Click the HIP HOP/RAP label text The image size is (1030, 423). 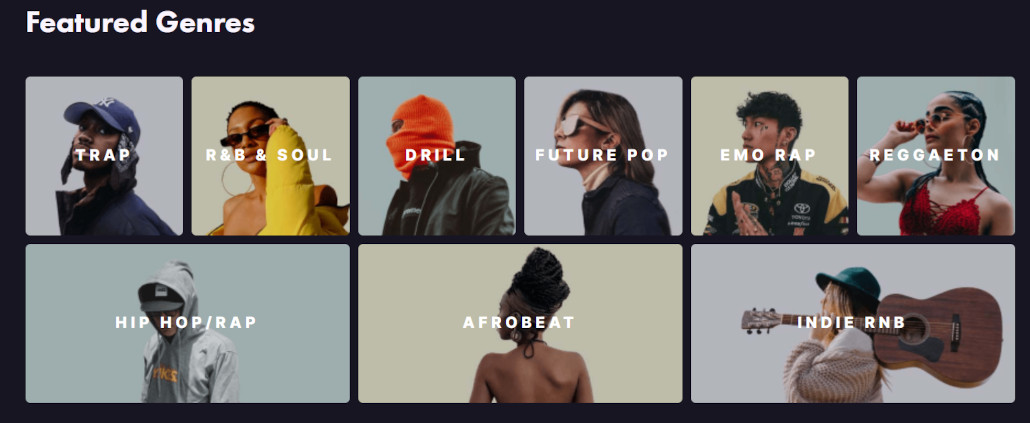pos(186,323)
